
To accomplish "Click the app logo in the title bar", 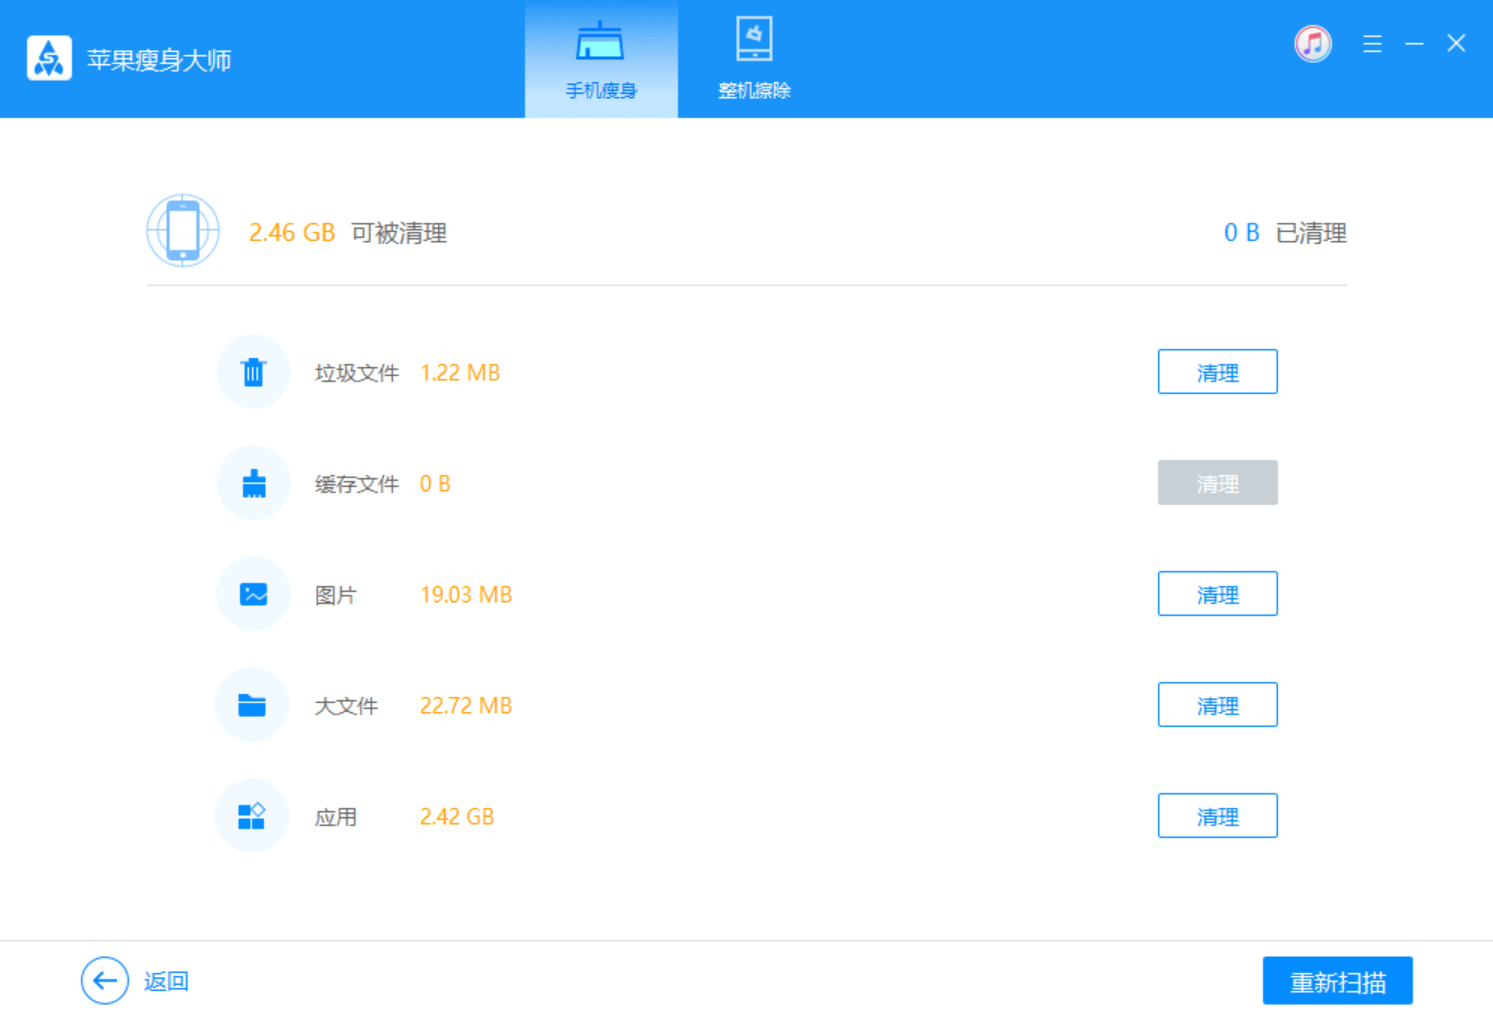I will [x=49, y=59].
